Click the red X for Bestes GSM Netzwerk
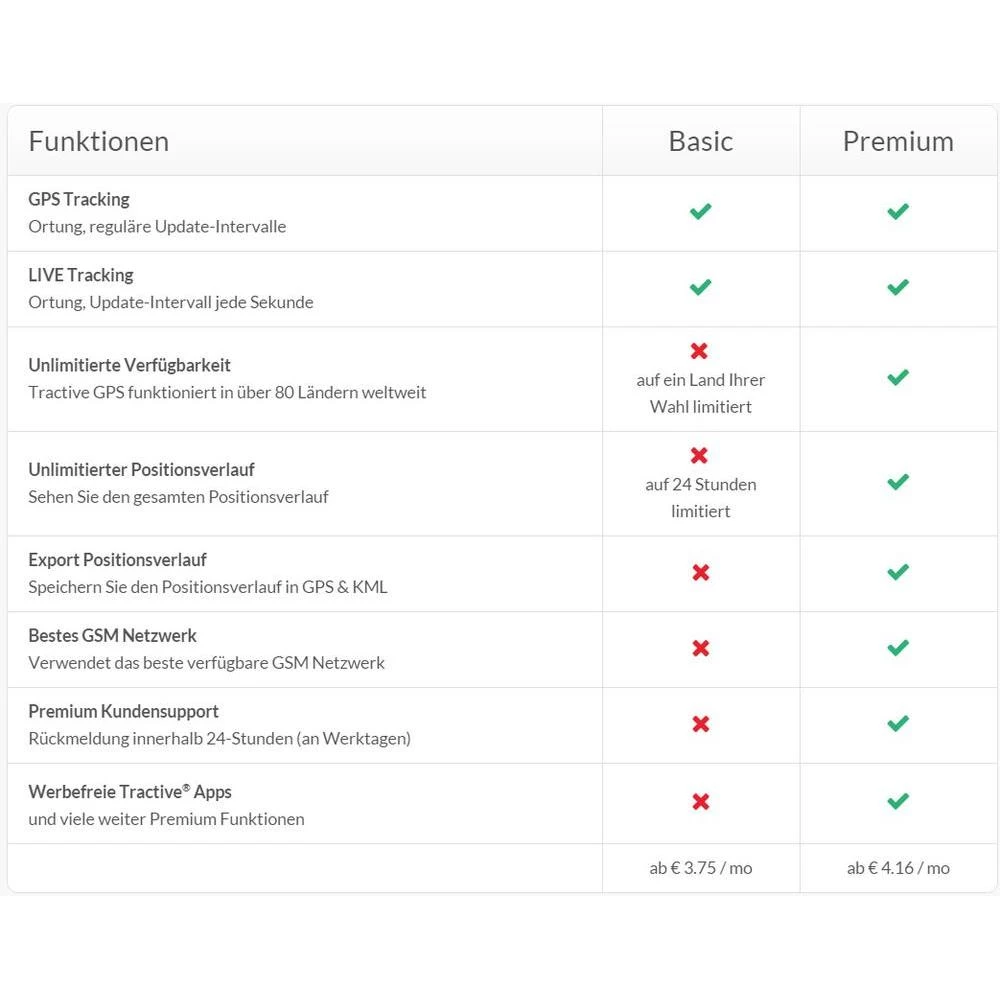Screen dimensions: 1000x1000 tap(700, 649)
